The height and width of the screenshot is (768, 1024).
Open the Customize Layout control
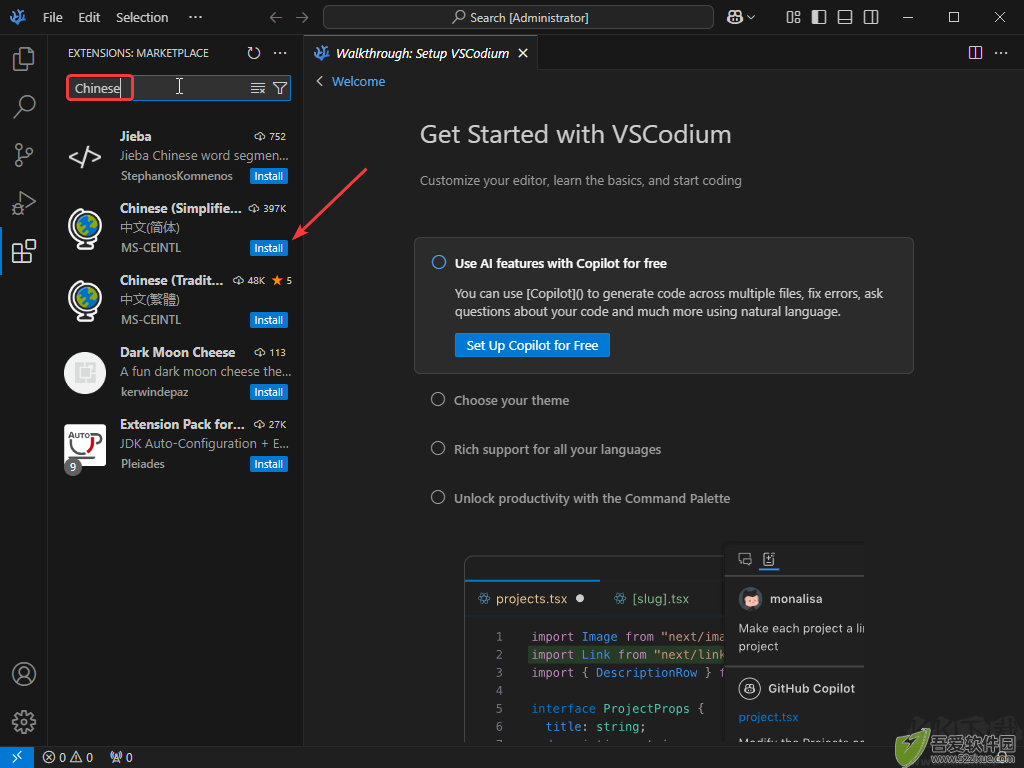coord(793,18)
